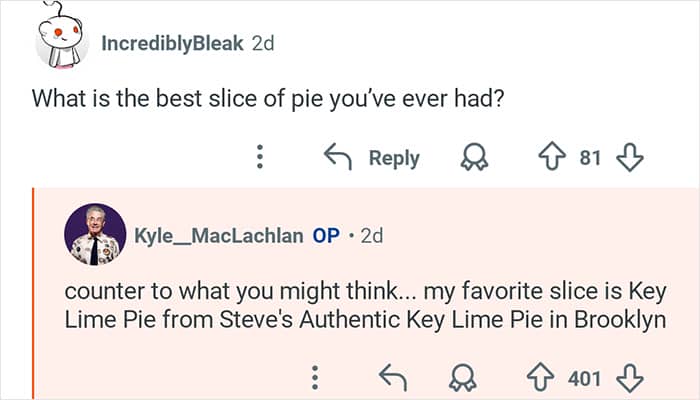The image size is (700, 400).
Task: Visit the Kyle__MacLachlan username link
Action: coord(218,236)
